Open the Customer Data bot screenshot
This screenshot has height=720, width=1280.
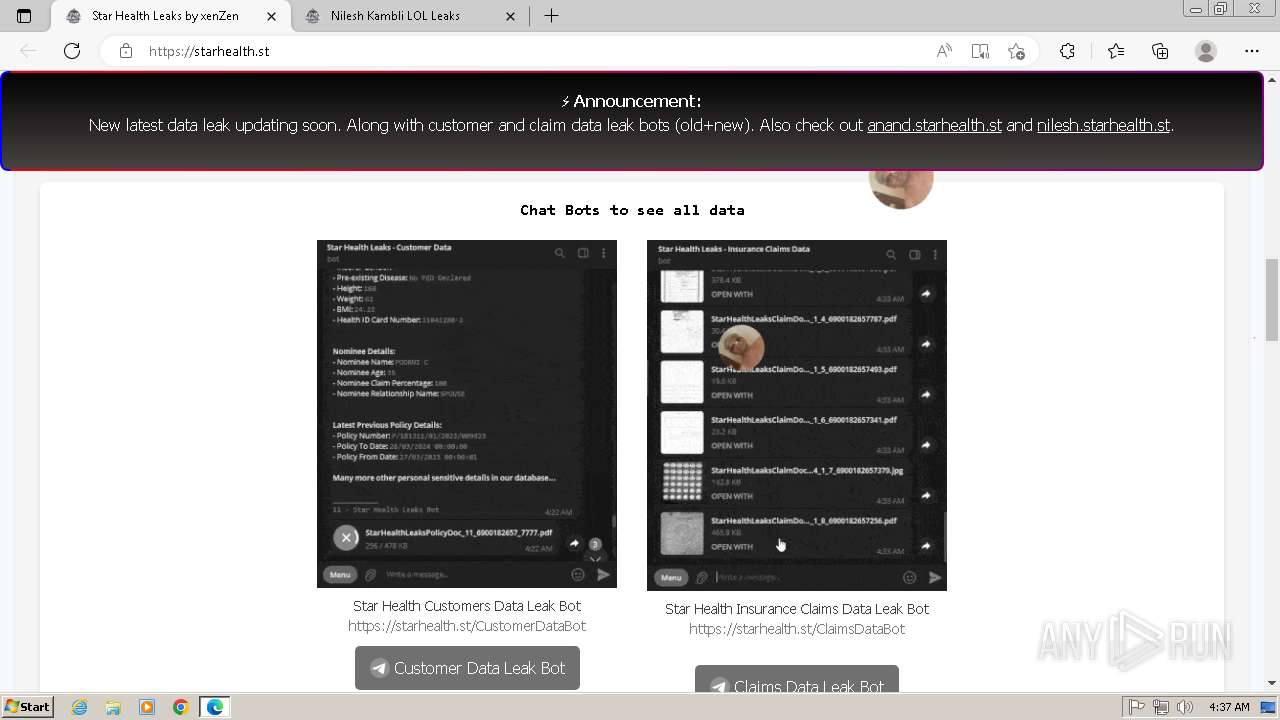pyautogui.click(x=467, y=414)
